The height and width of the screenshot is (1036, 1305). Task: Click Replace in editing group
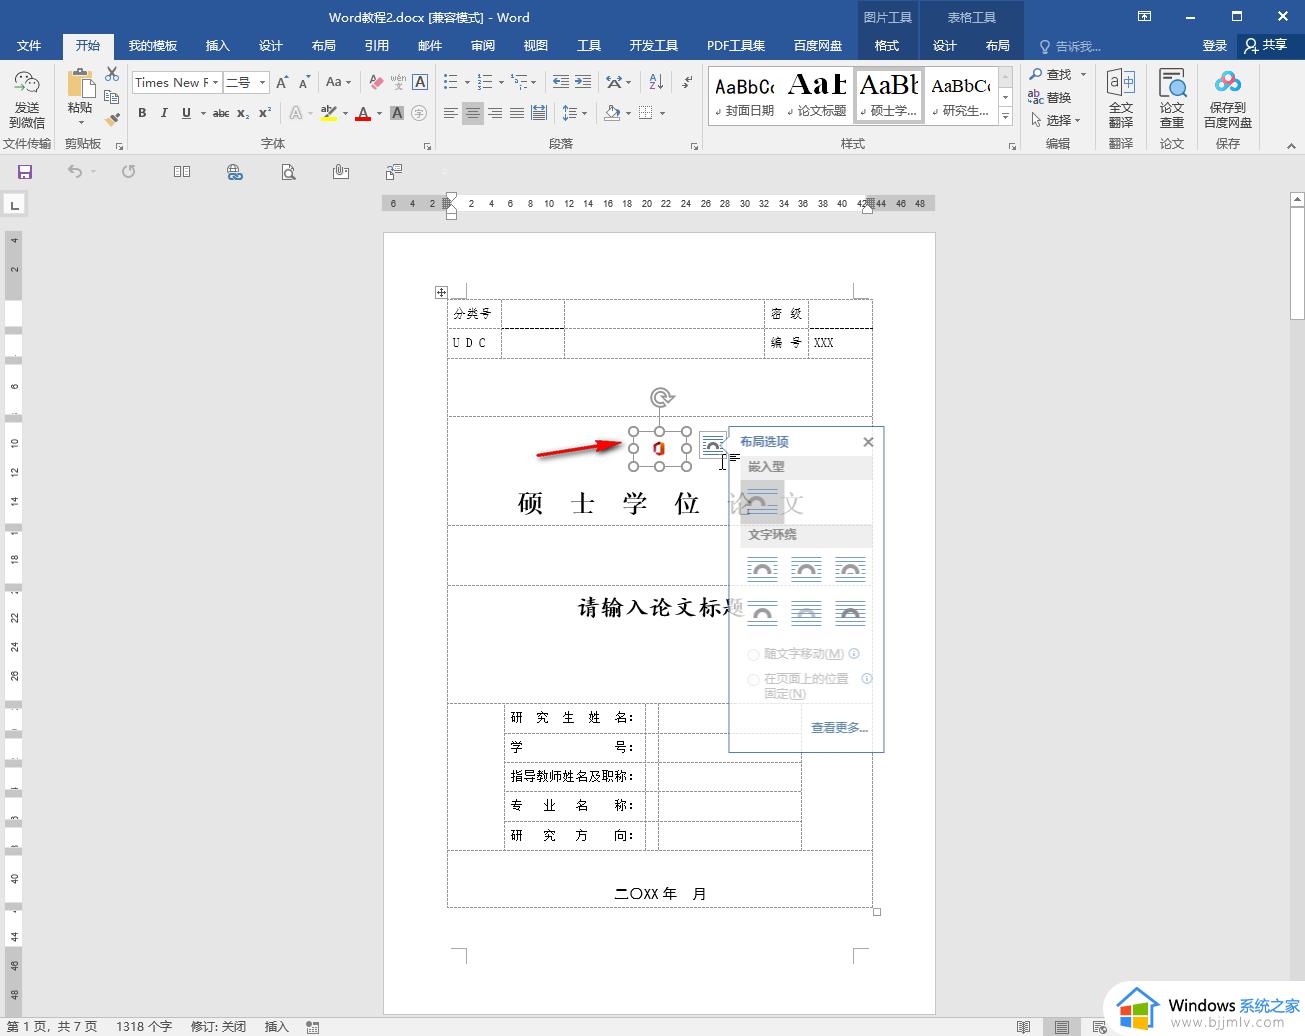pyautogui.click(x=1049, y=98)
